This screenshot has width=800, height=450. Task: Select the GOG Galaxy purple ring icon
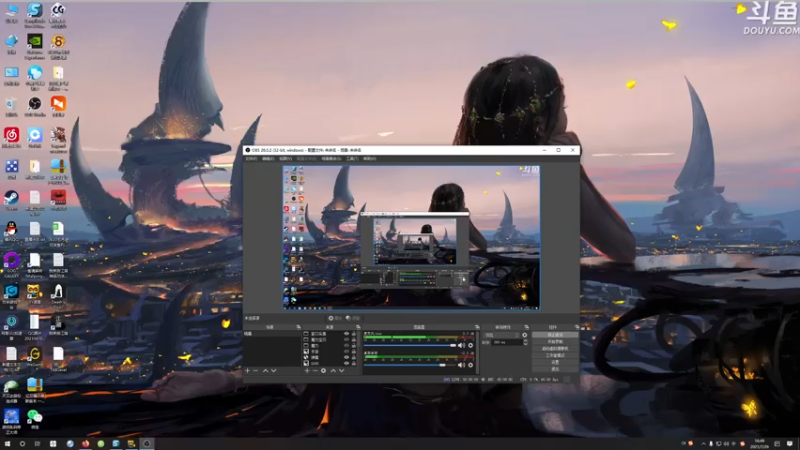[11, 264]
